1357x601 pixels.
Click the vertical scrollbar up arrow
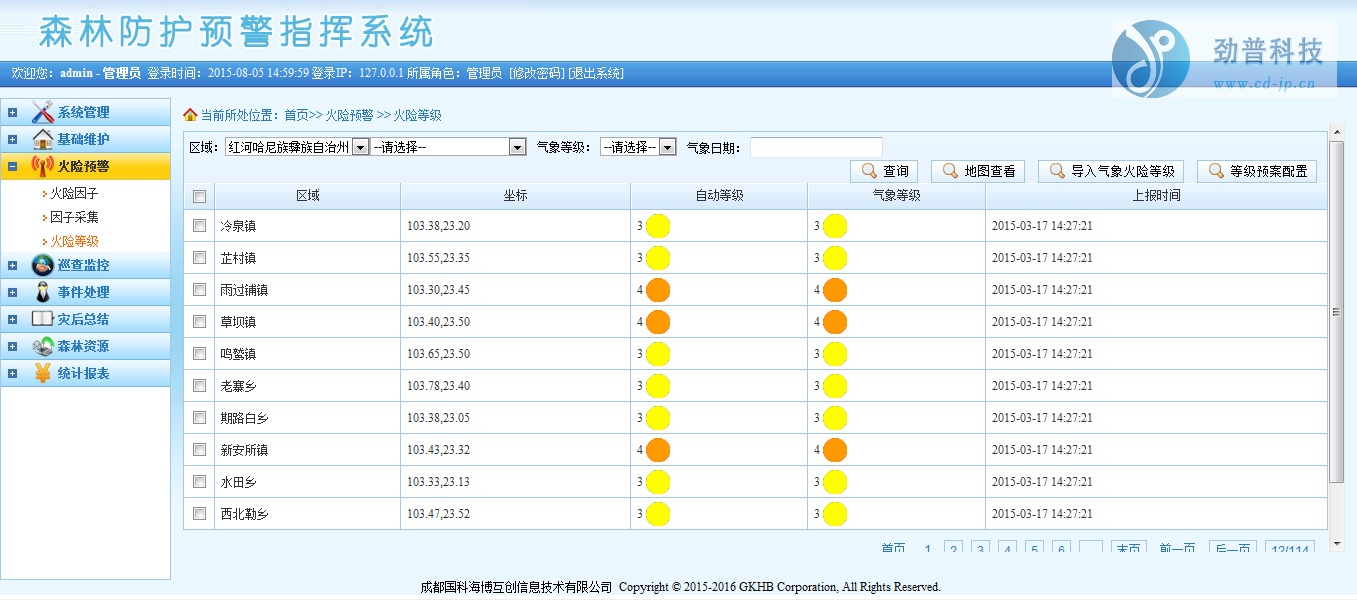point(1336,132)
